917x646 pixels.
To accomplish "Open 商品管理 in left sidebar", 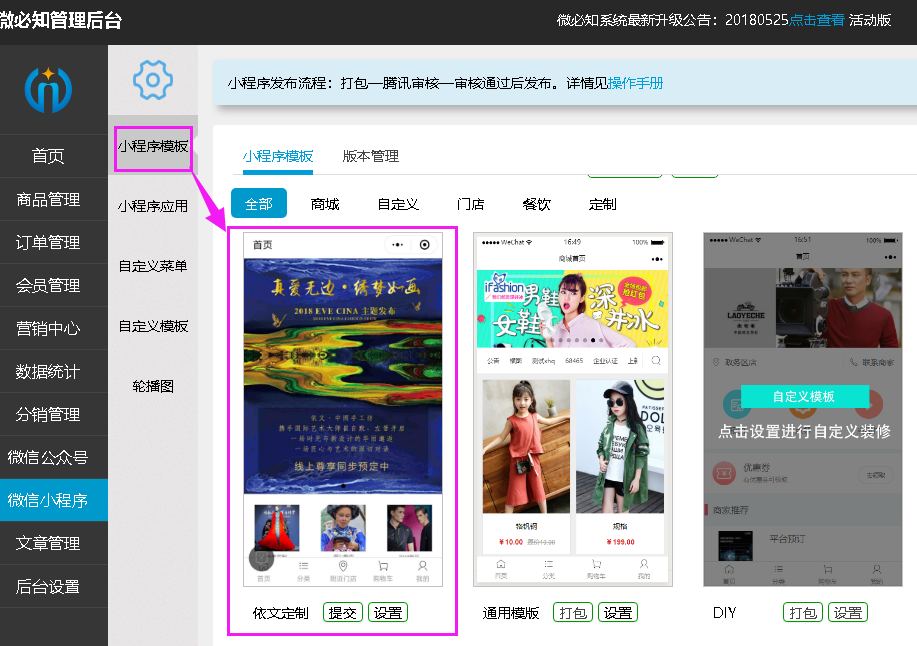I will click(48, 199).
